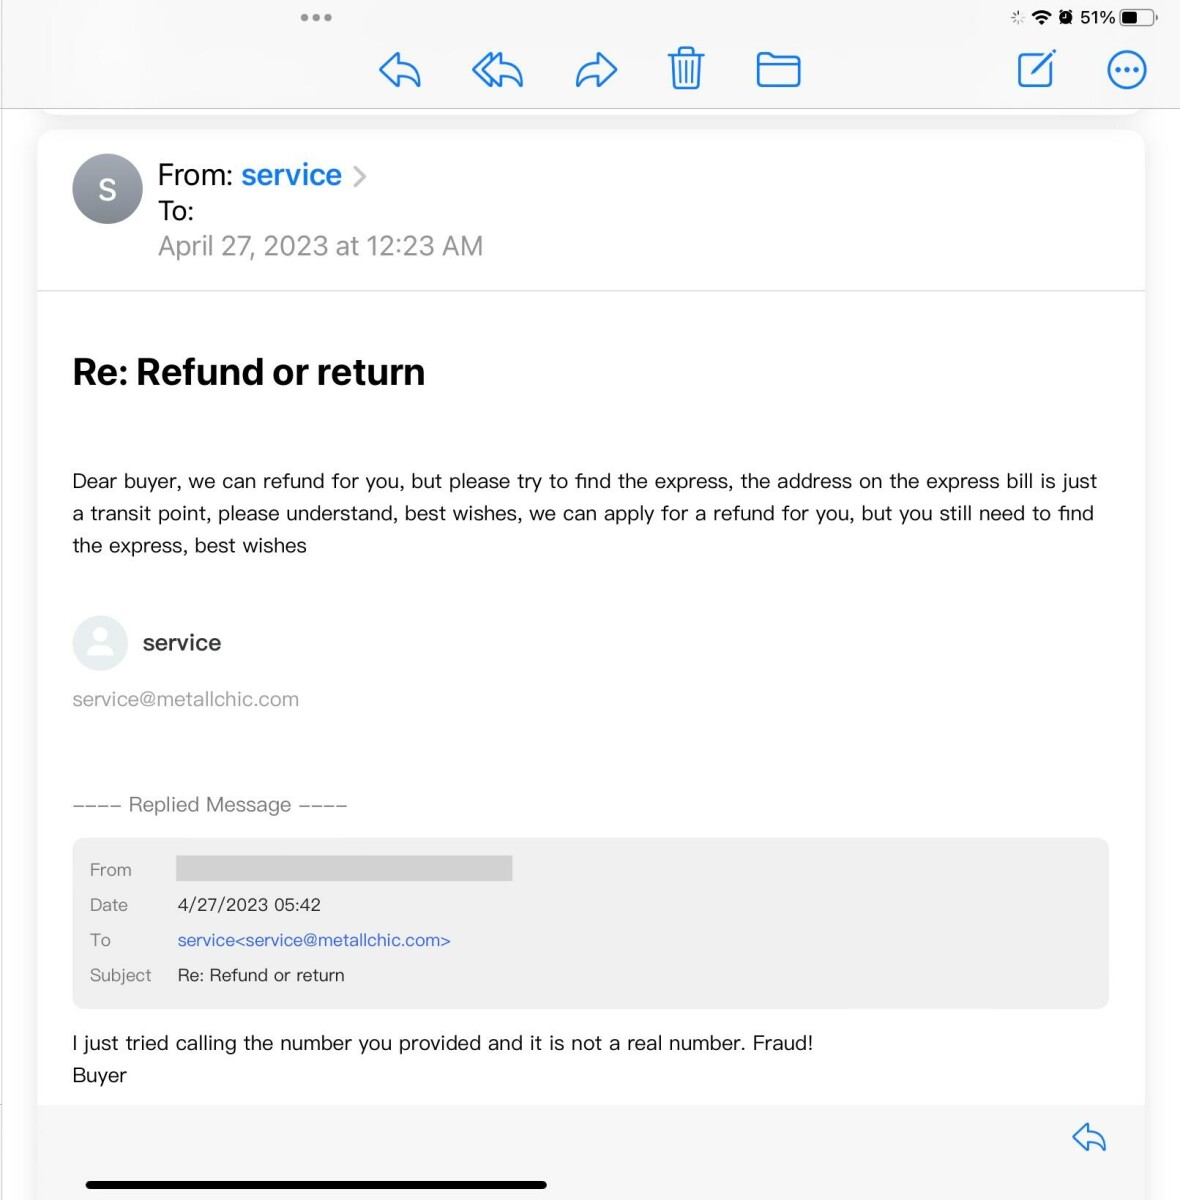Image resolution: width=1180 pixels, height=1200 pixels.
Task: Tap the Reply arrow in the toolbar
Action: [400, 70]
